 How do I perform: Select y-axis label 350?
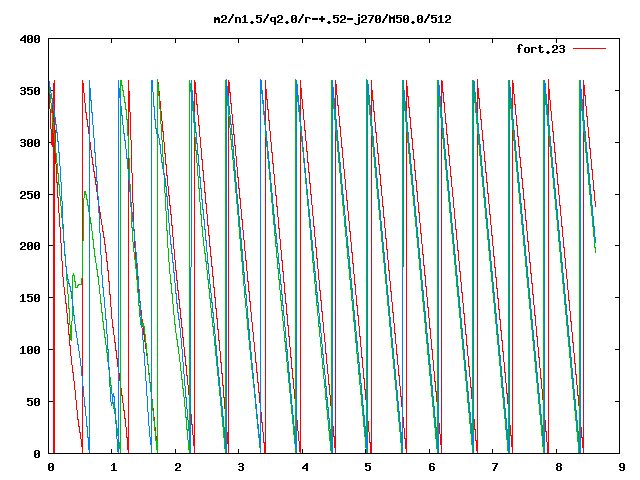coord(30,91)
